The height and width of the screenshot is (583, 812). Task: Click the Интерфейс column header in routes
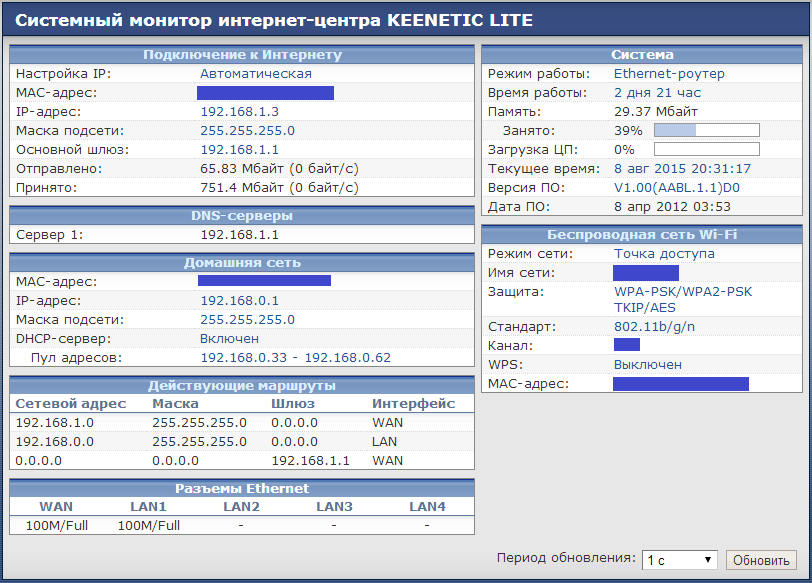[x=413, y=404]
